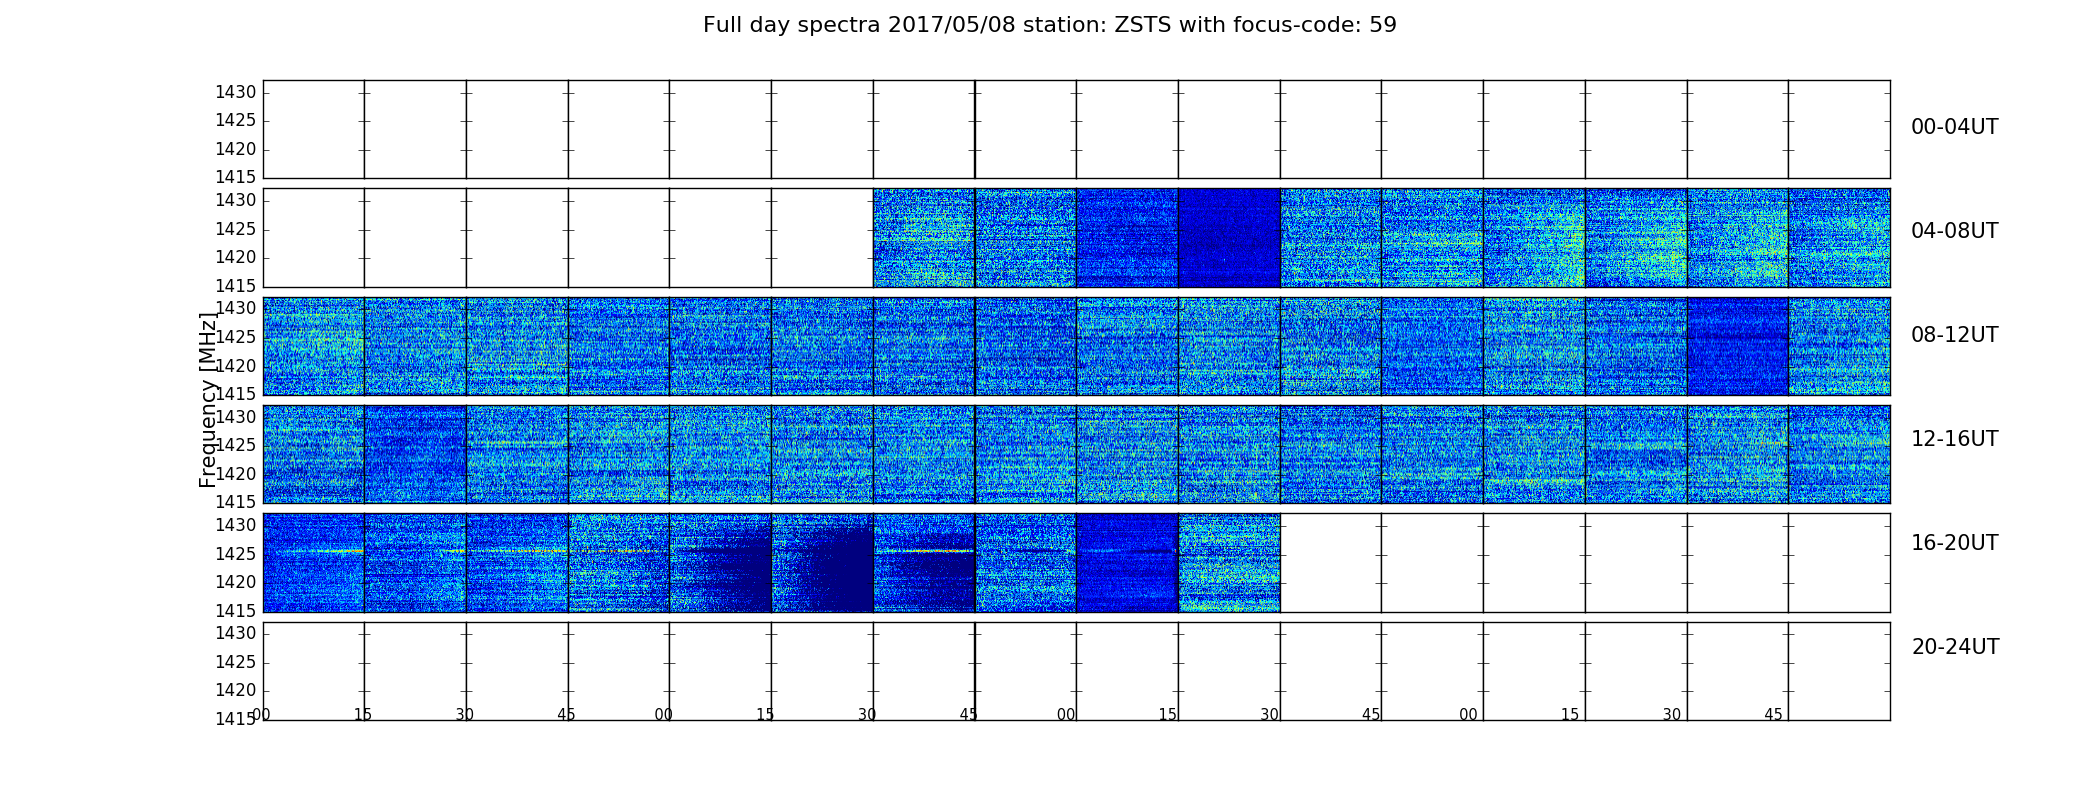Click the 1415 tick of the 12-16UT row
The image size is (2100, 800).
pos(236,502)
